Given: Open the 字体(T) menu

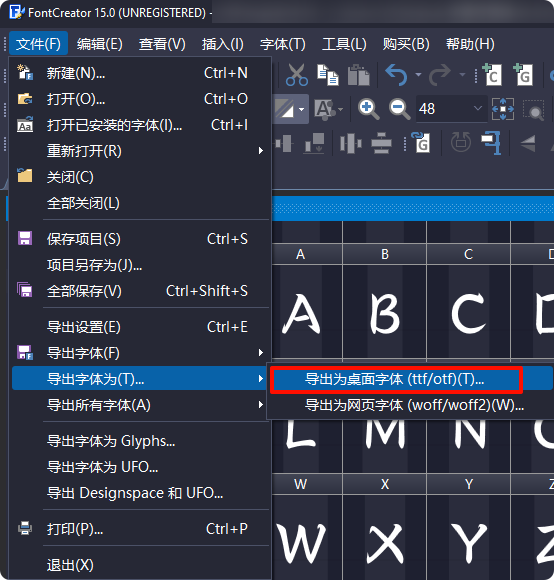Looking at the screenshot, I should click(283, 44).
